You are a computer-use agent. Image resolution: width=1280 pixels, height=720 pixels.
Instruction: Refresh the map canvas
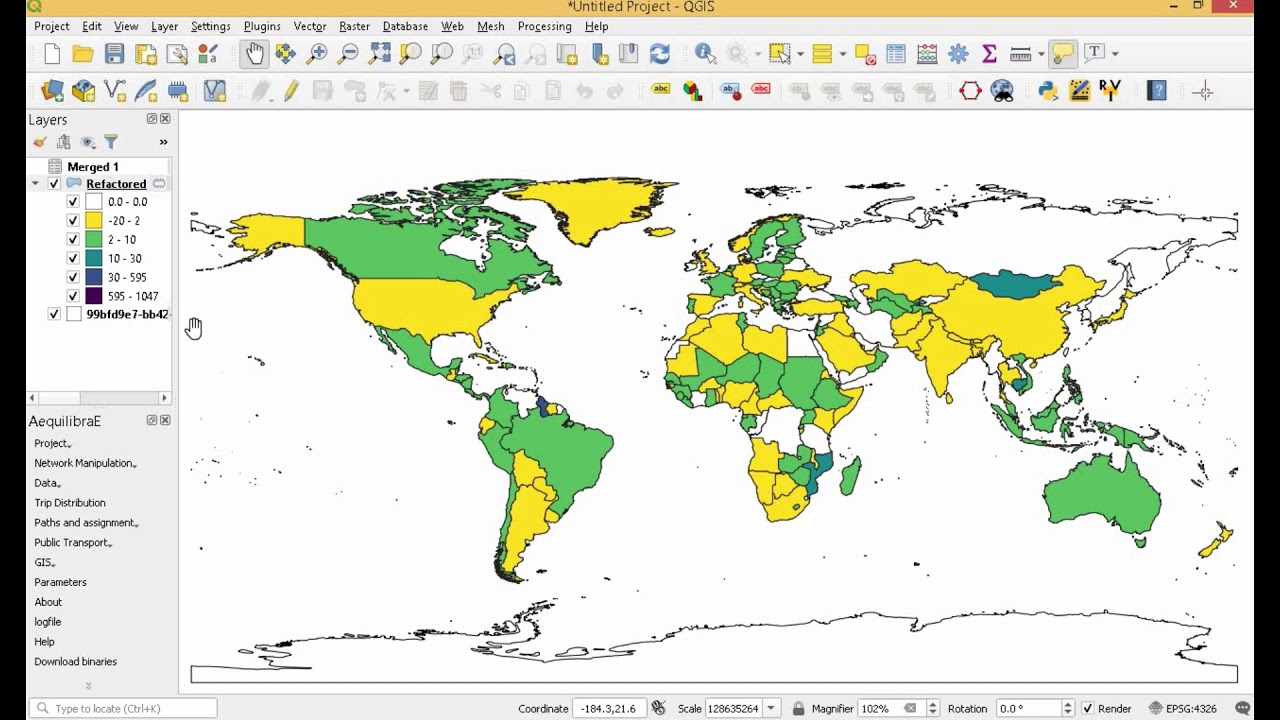coord(659,54)
